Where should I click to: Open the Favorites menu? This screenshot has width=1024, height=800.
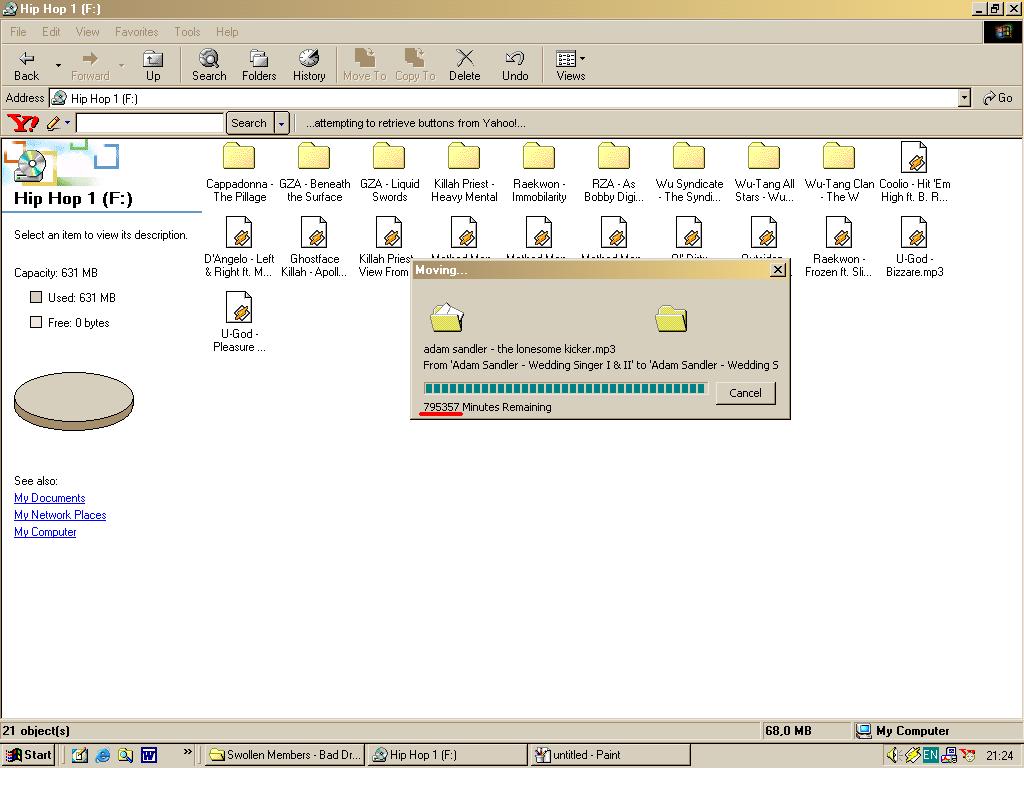(x=136, y=31)
